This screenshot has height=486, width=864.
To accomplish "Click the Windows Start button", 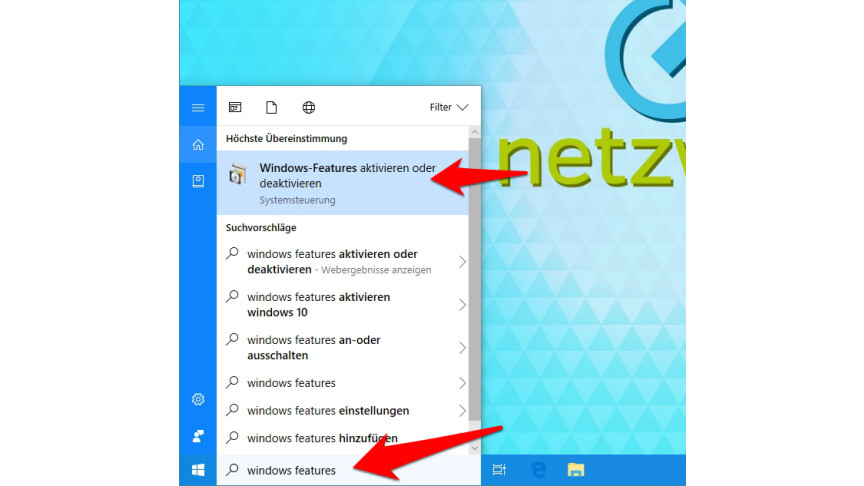I will [x=198, y=470].
